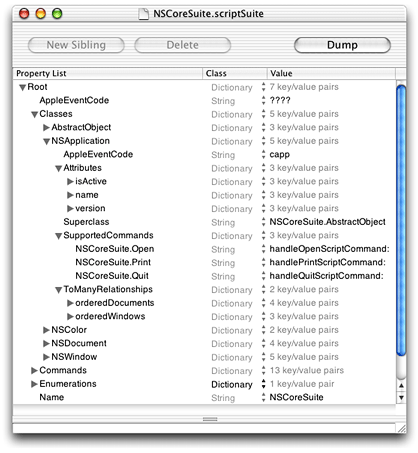
Task: Open class popup for NSCoreSuite.Print row
Action: click(x=263, y=263)
